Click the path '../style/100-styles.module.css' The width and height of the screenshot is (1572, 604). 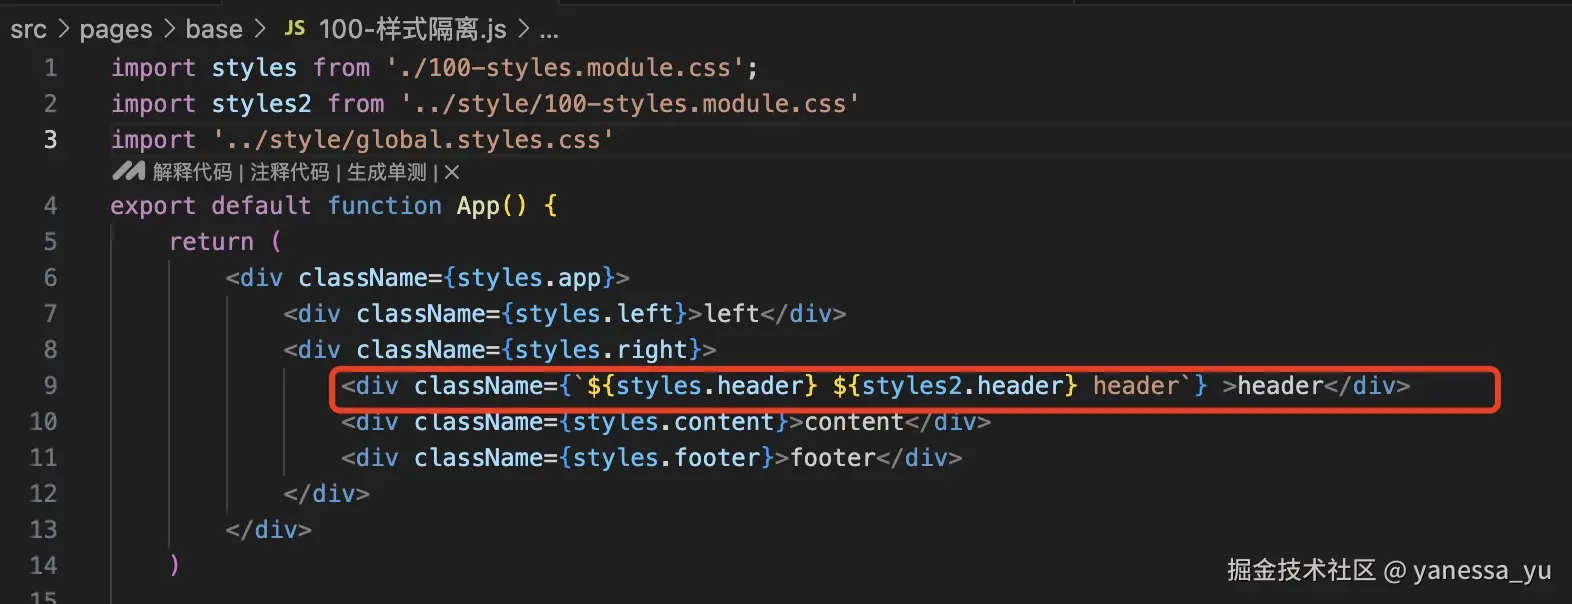click(630, 104)
